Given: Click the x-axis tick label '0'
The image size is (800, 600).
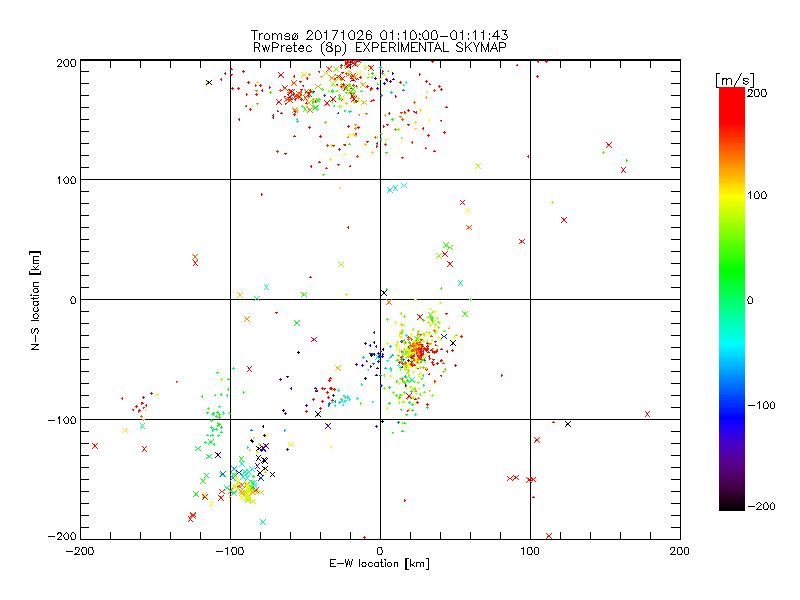Looking at the screenshot, I should (x=380, y=552).
